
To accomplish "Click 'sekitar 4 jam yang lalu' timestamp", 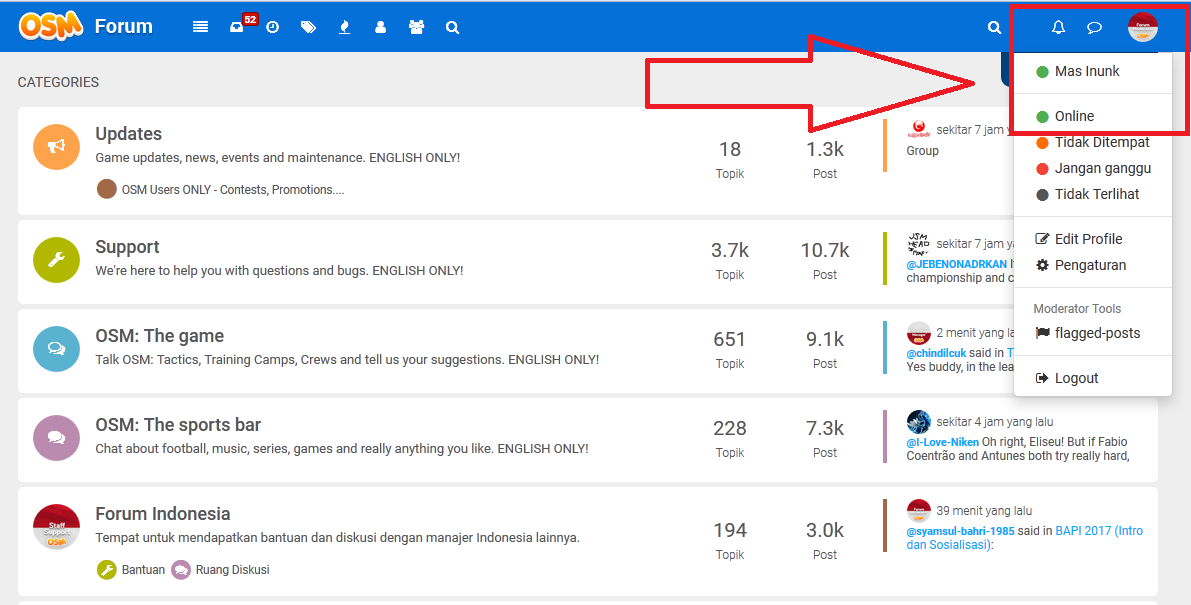I will pyautogui.click(x=994, y=421).
